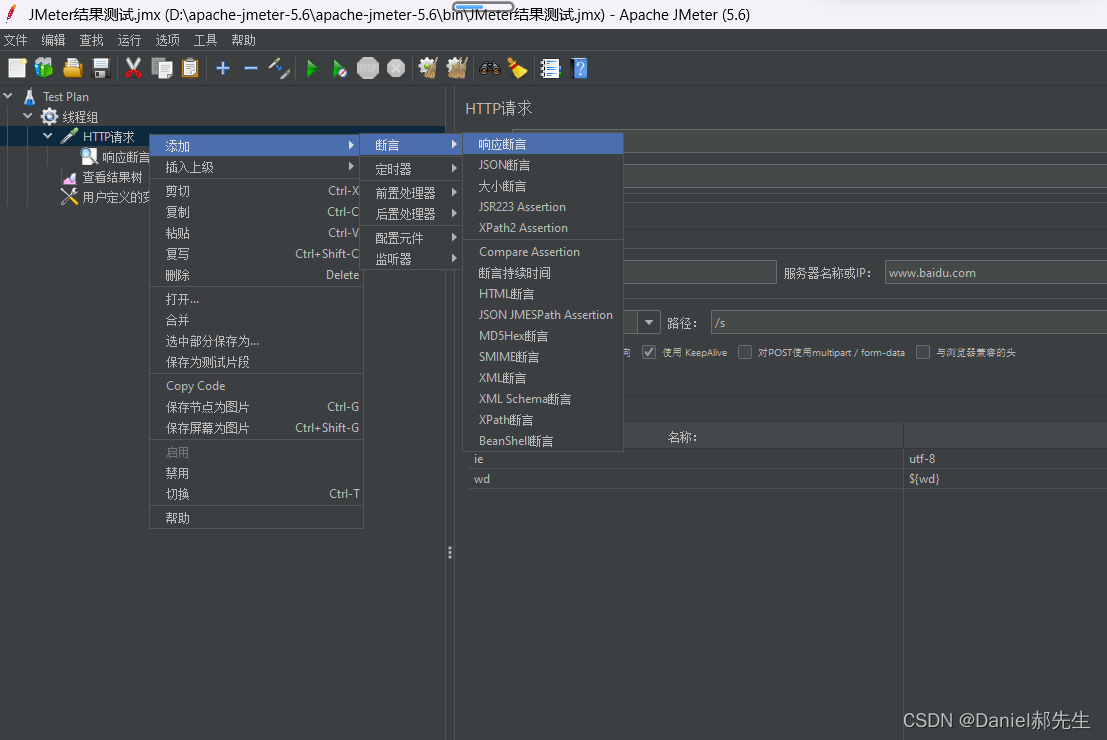Expand the 后置处理器 submenu
This screenshot has width=1107, height=740.
(x=411, y=214)
